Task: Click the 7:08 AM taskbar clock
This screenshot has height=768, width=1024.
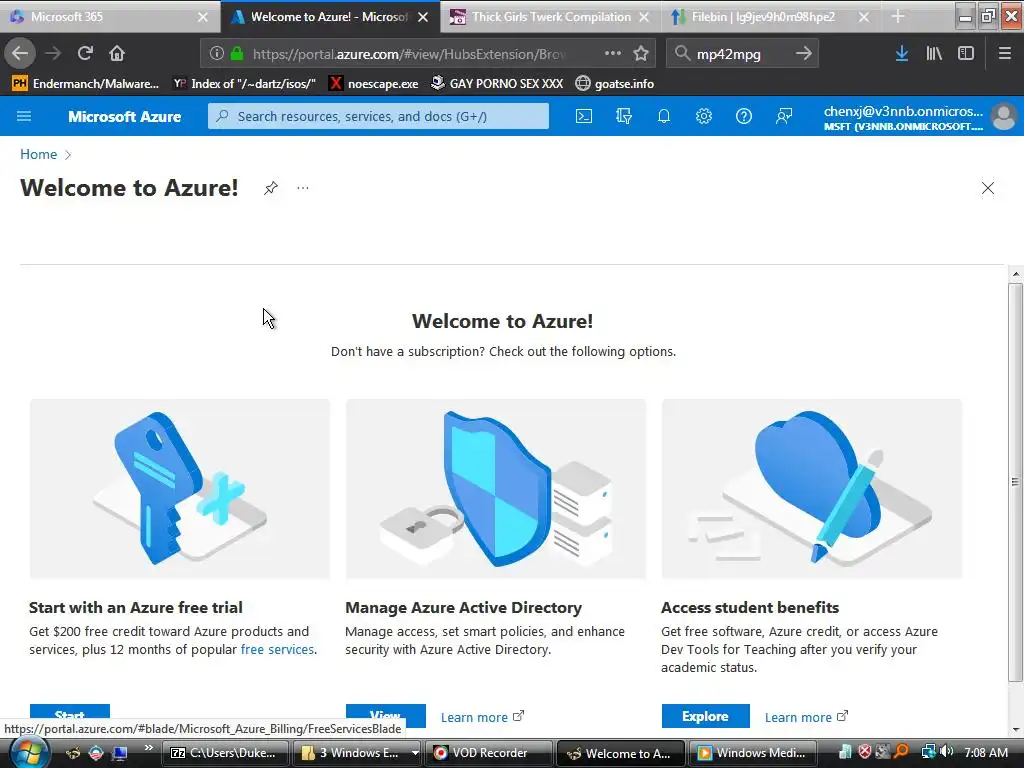Action: click(x=986, y=752)
